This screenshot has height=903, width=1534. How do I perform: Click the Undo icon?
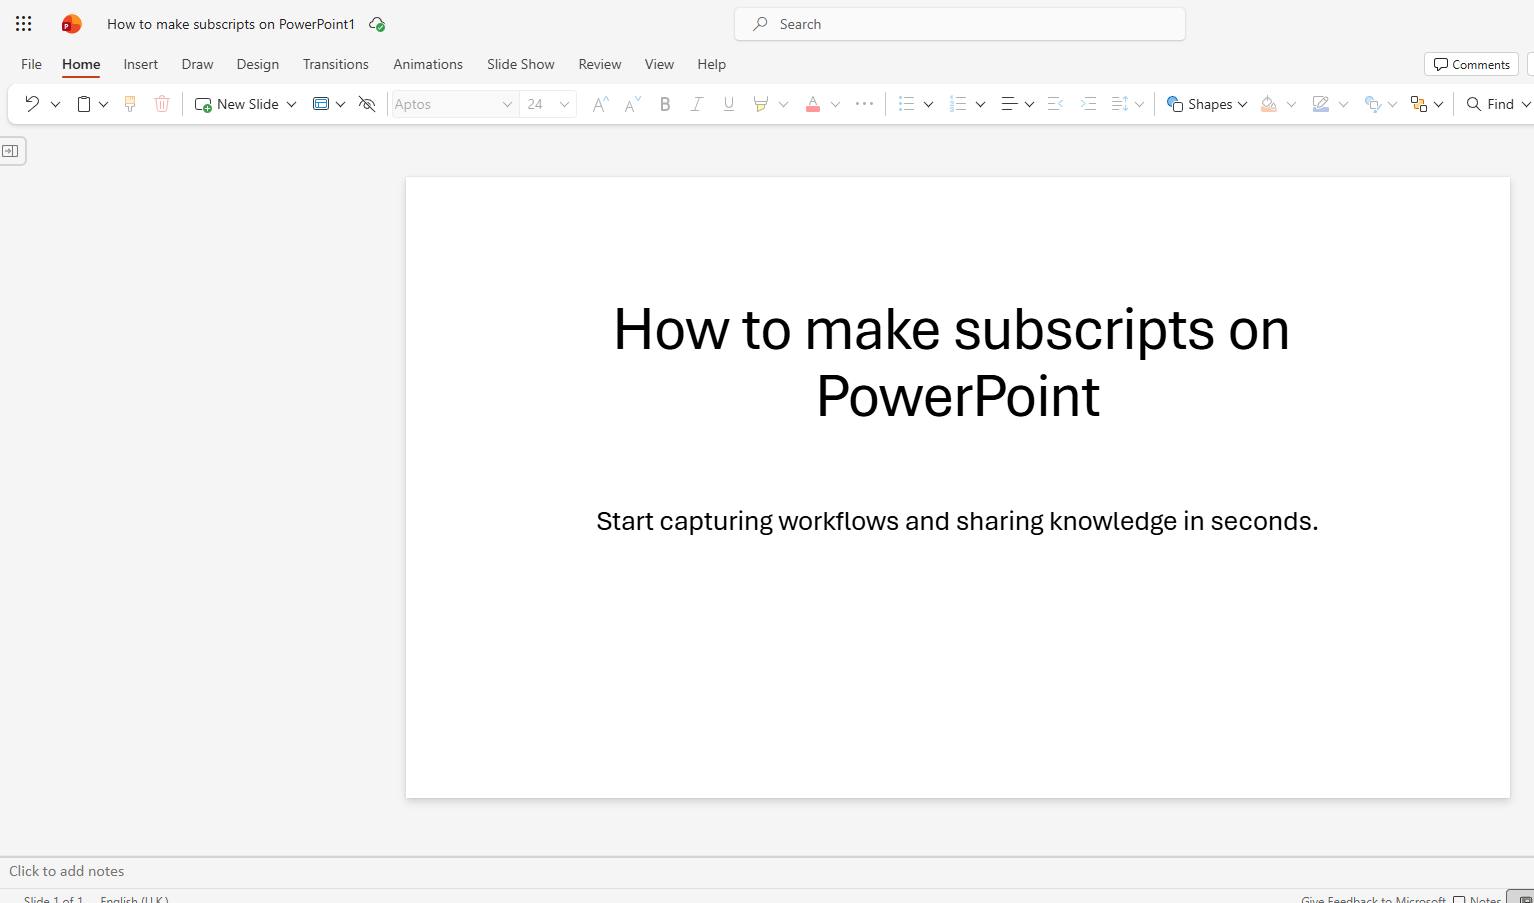coord(32,104)
